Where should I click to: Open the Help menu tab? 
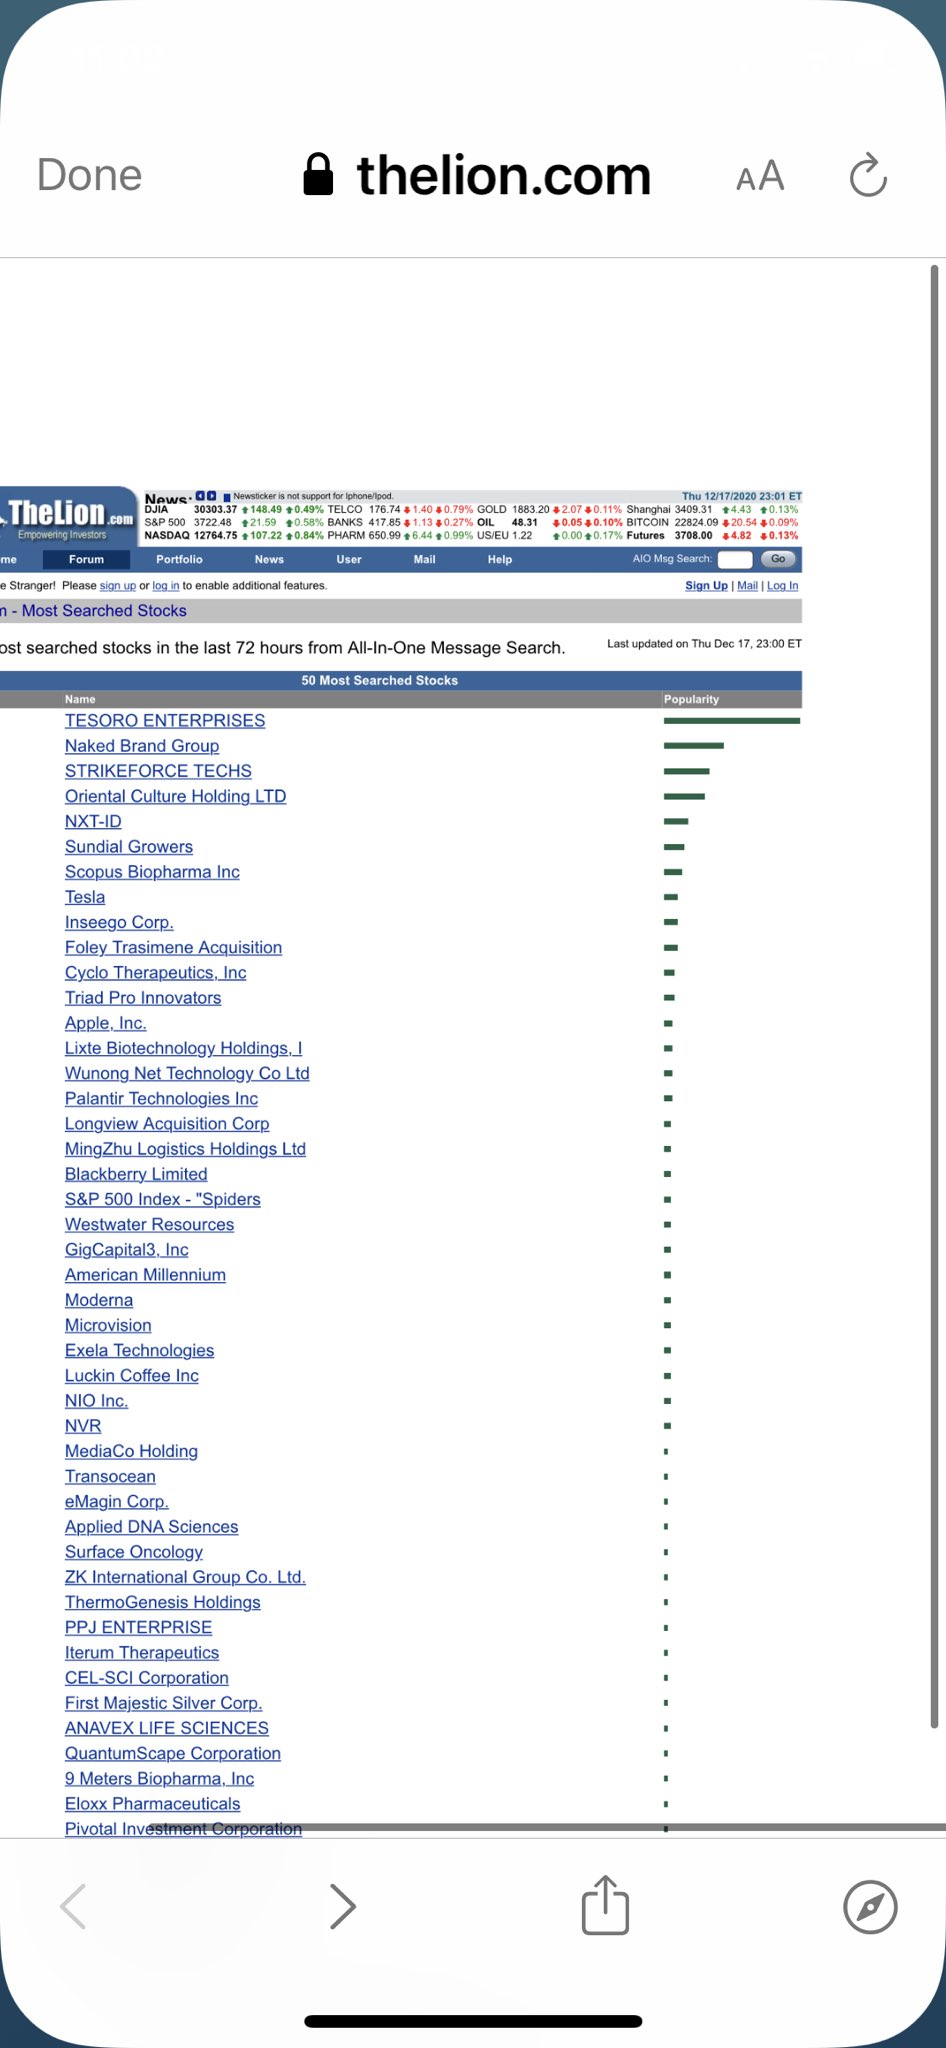(500, 559)
